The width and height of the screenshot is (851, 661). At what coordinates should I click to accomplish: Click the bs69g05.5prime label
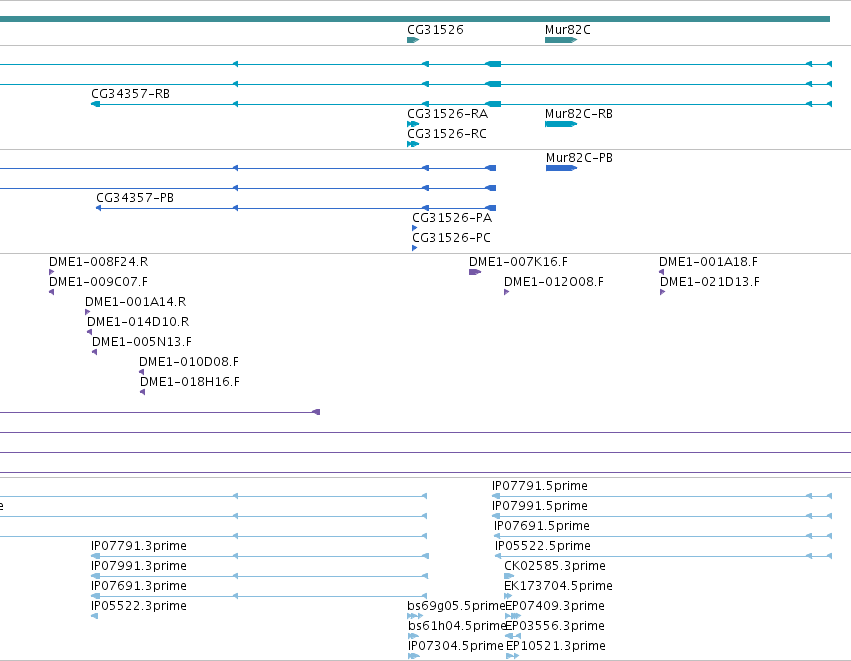tap(456, 607)
